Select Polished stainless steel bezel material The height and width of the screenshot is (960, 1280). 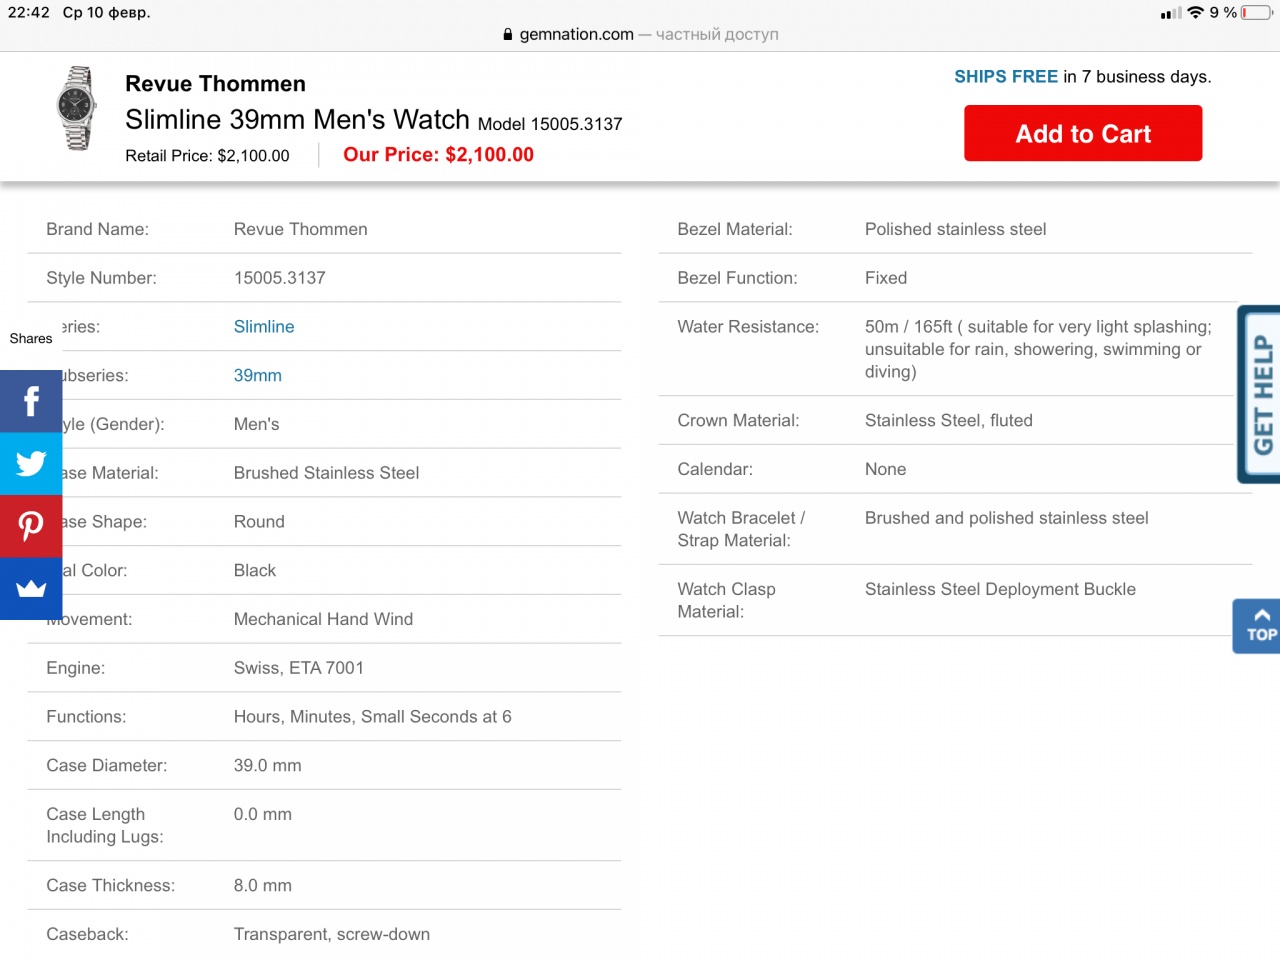(x=955, y=229)
